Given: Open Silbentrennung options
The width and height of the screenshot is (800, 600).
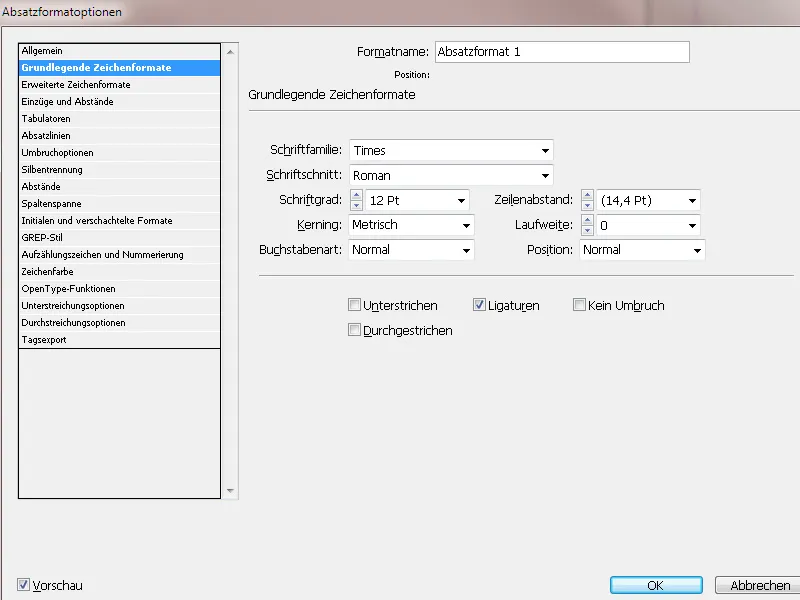Looking at the screenshot, I should (119, 169).
